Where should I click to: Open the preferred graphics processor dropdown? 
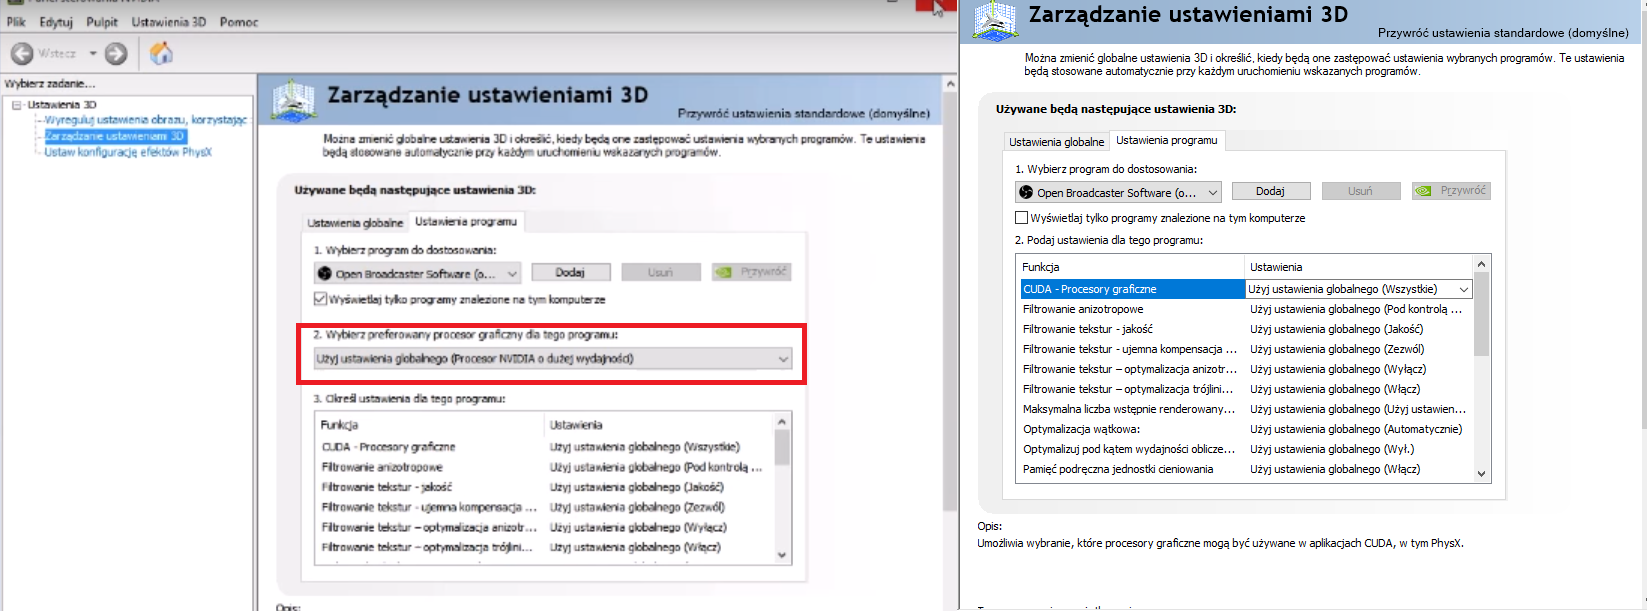tap(553, 358)
